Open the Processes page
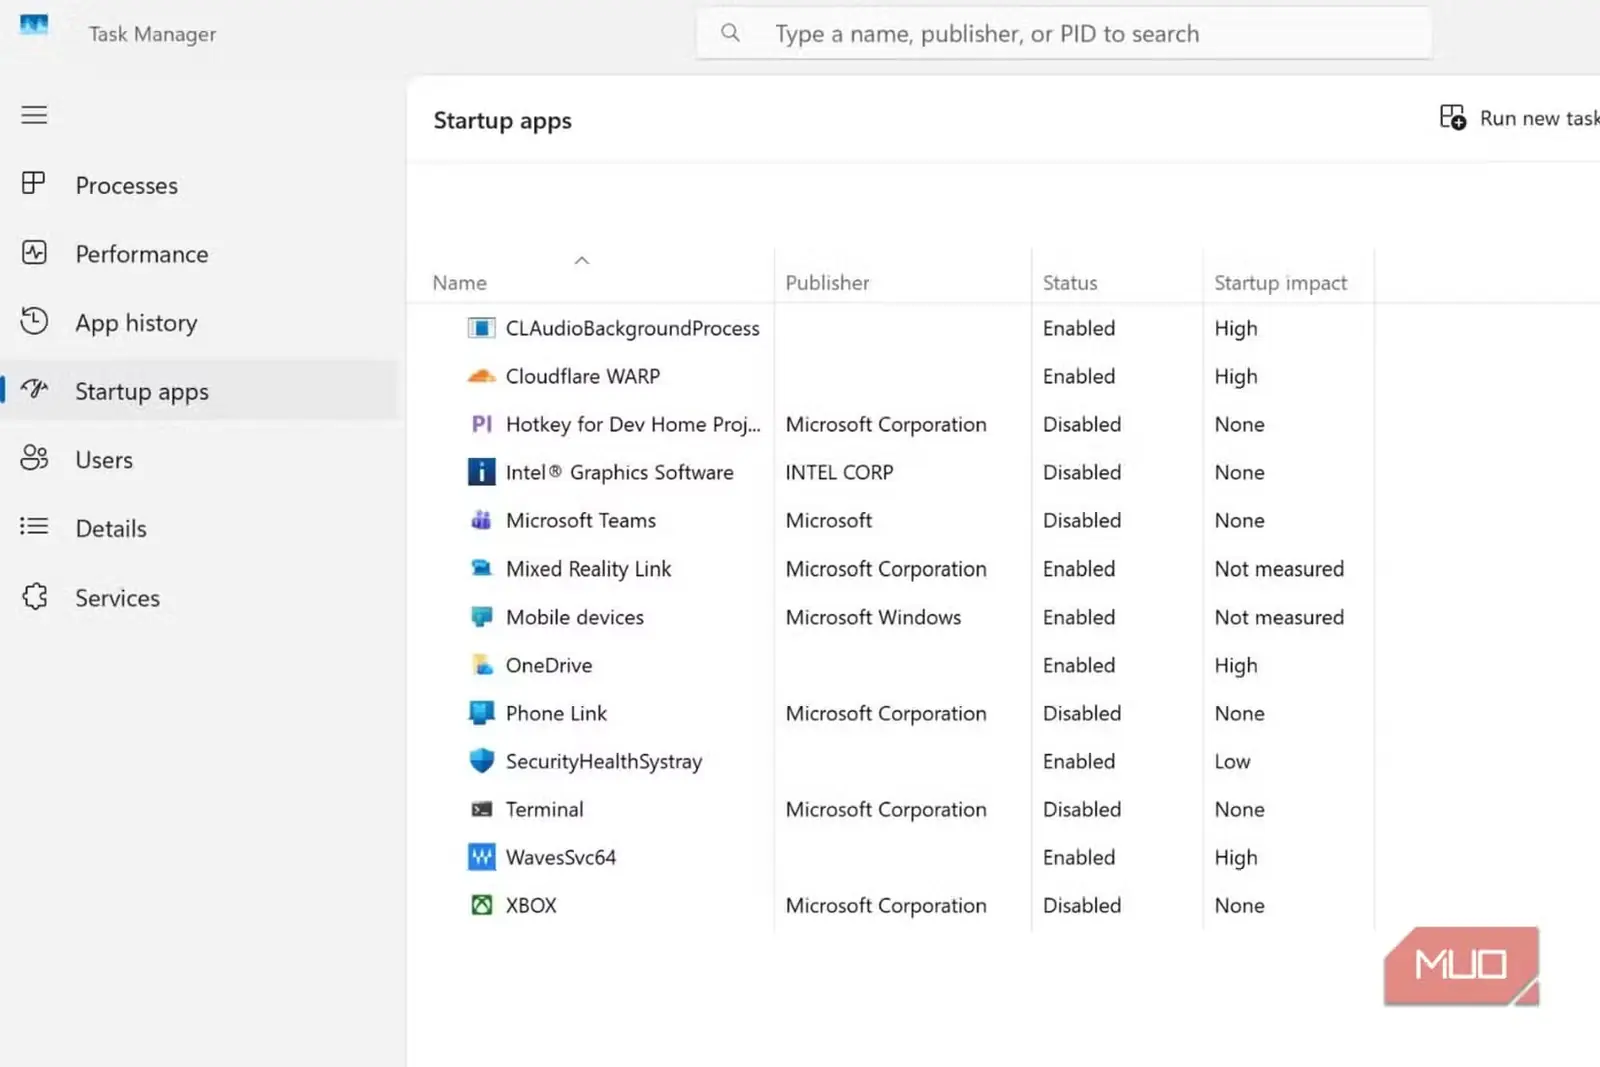The image size is (1600, 1067). pos(126,185)
